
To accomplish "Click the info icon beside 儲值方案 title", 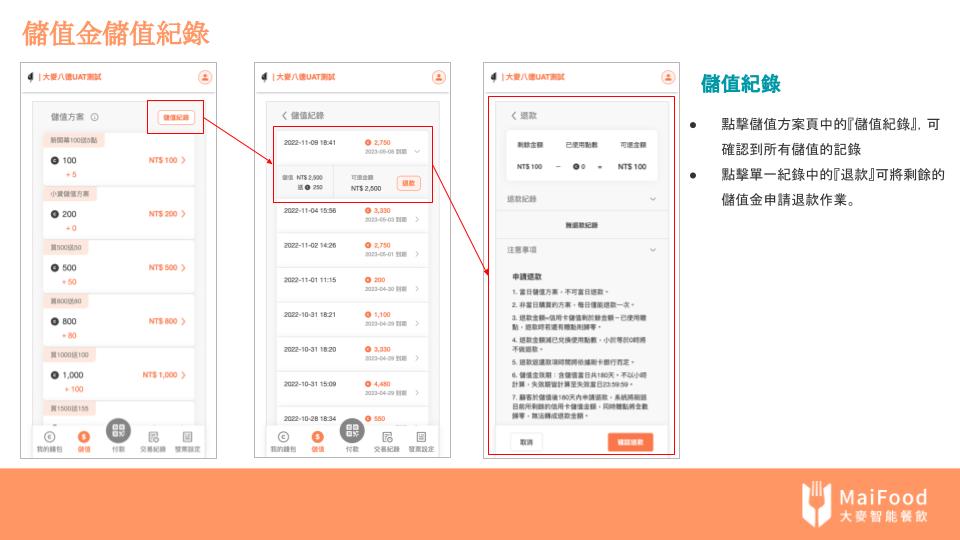I will point(95,118).
